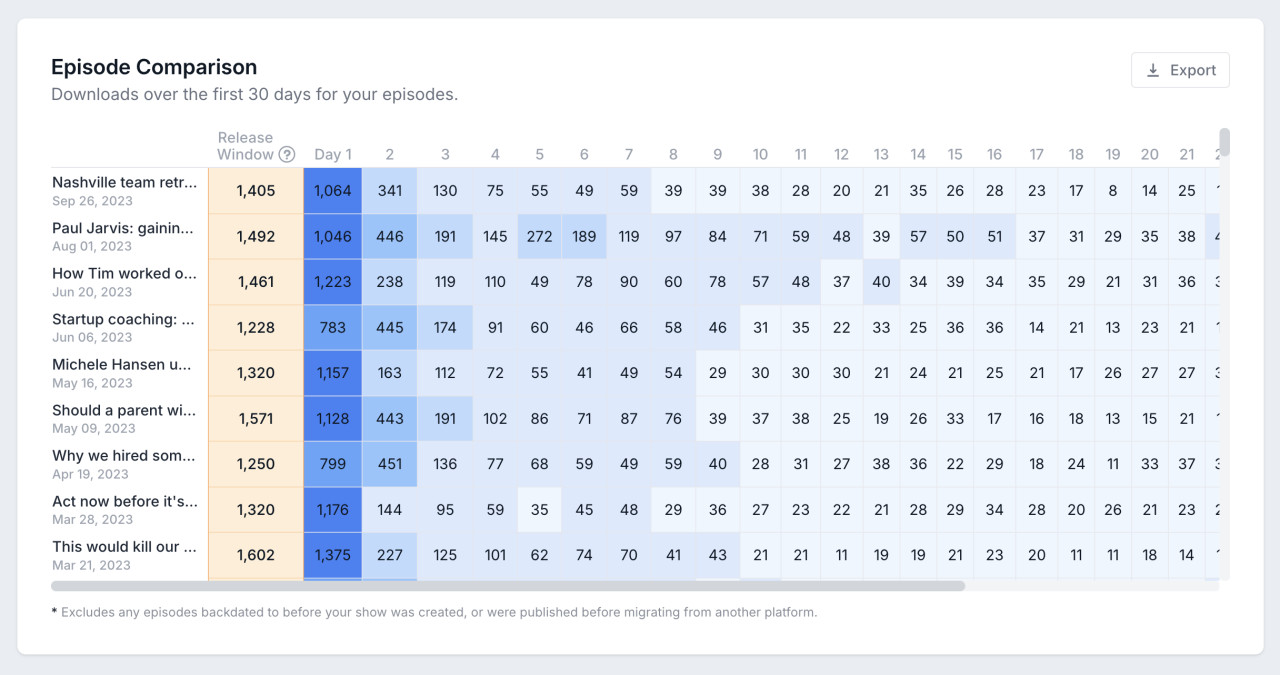Click the Release Window column header label
The width and height of the screenshot is (1280, 675).
click(245, 146)
